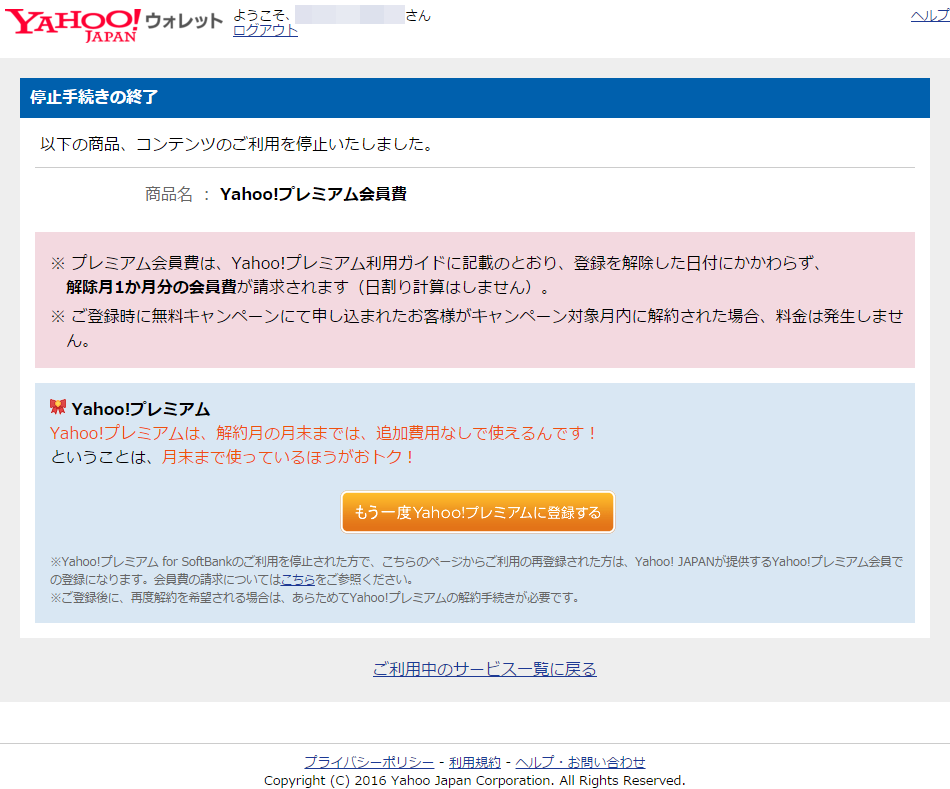Click orange 月末まで使っているほうがおトク text
This screenshot has width=950, height=789.
click(288, 457)
